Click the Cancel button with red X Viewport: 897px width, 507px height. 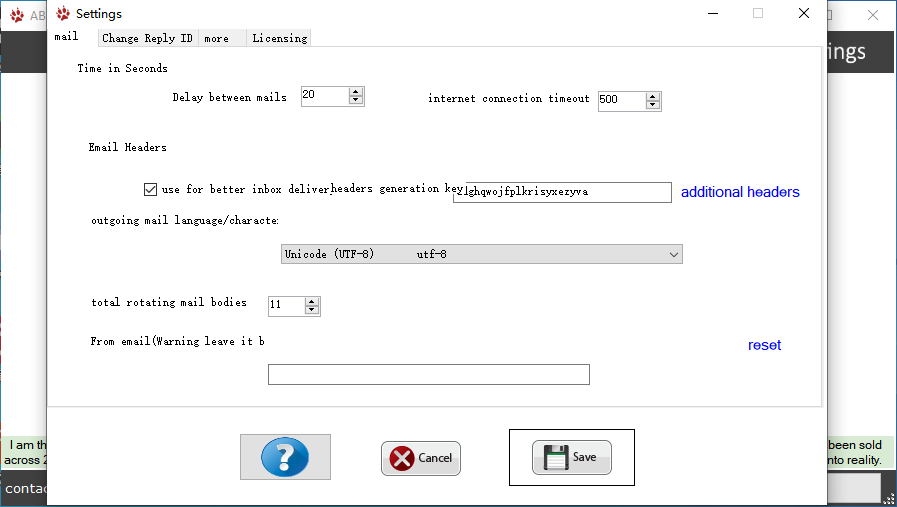(x=421, y=458)
